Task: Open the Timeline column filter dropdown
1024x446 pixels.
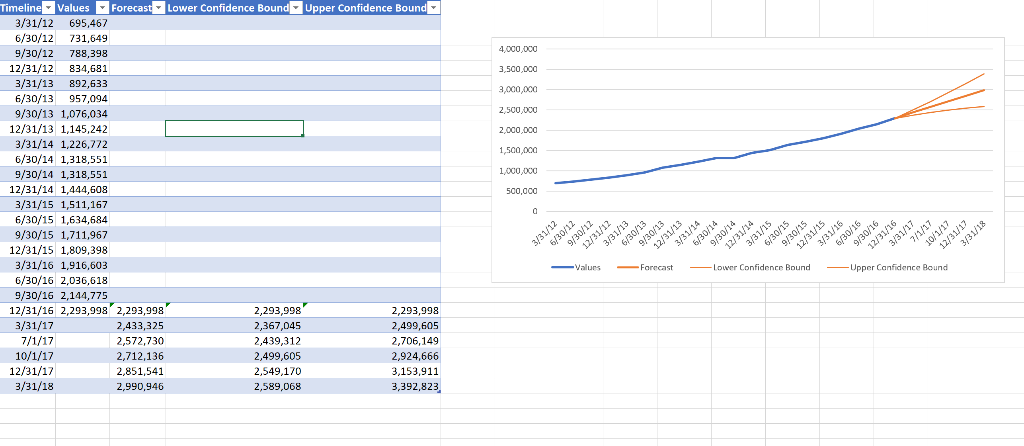Action: click(x=48, y=8)
